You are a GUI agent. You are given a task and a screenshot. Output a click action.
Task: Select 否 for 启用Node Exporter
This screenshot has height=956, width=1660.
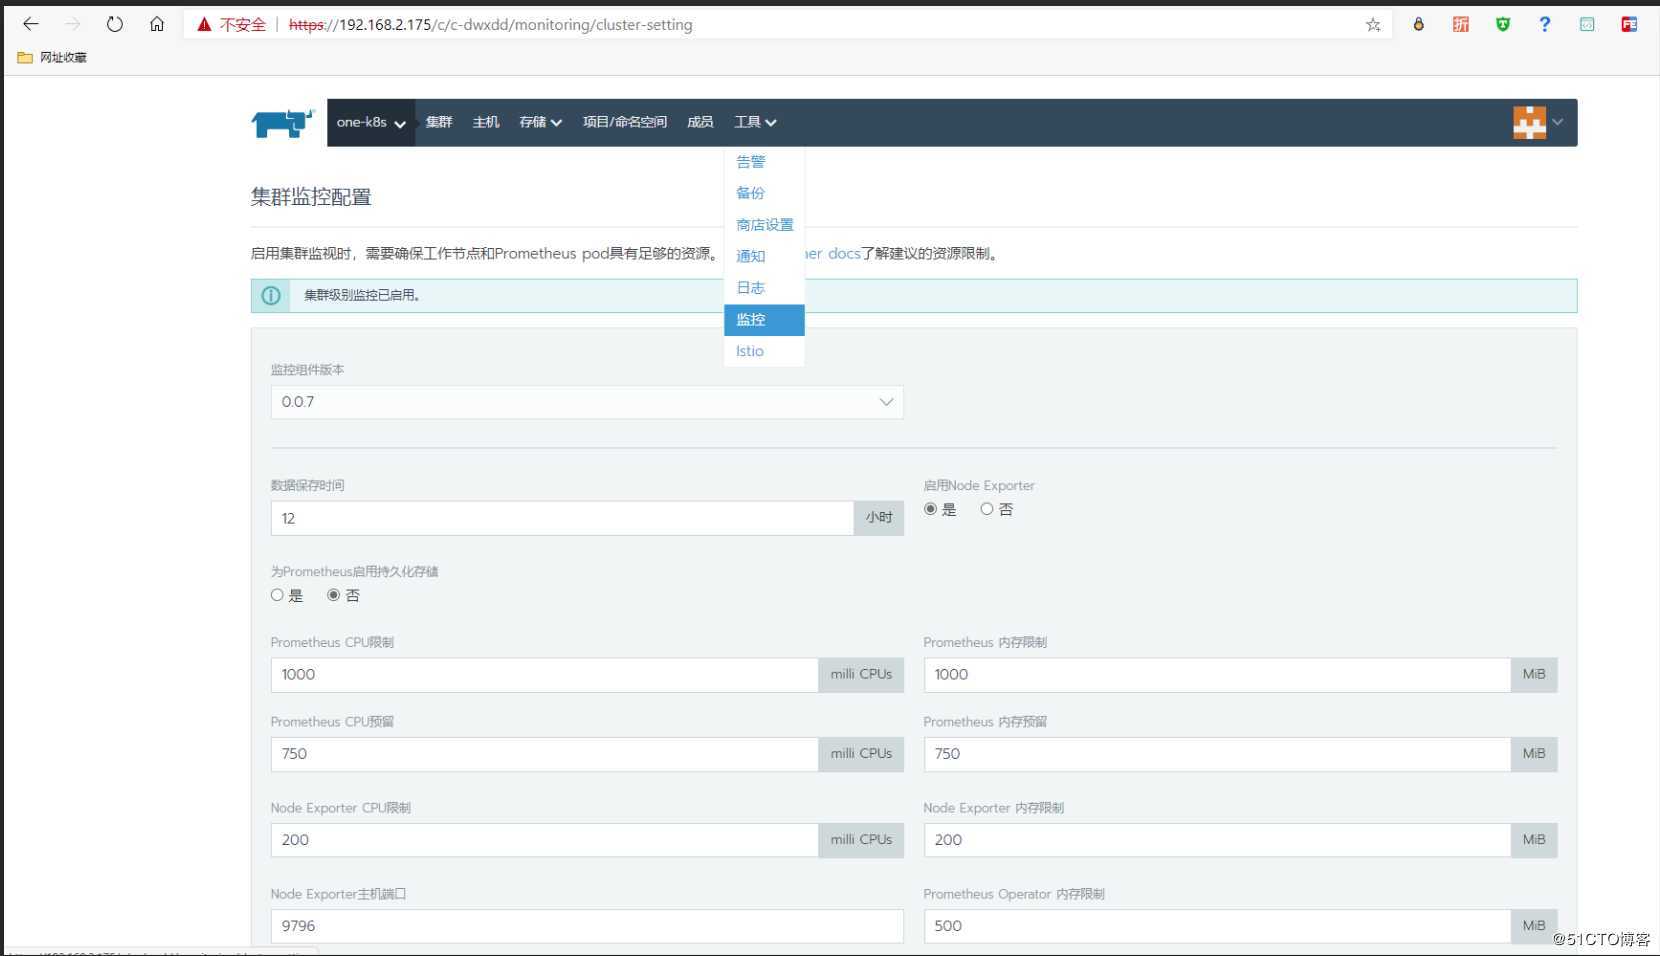click(987, 509)
